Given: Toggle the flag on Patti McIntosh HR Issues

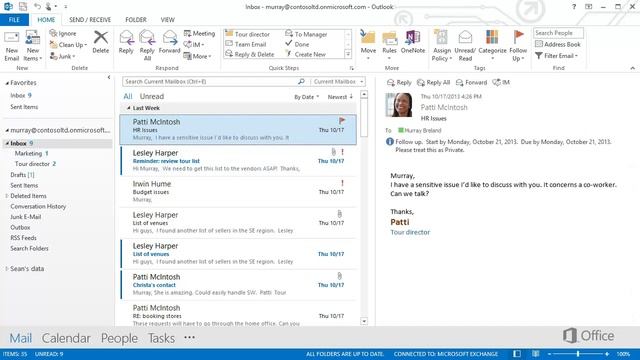Looking at the screenshot, I should click(342, 120).
